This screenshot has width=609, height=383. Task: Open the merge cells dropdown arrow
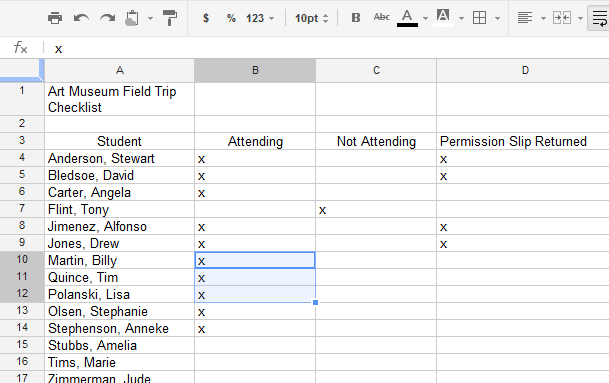[x=580, y=18]
